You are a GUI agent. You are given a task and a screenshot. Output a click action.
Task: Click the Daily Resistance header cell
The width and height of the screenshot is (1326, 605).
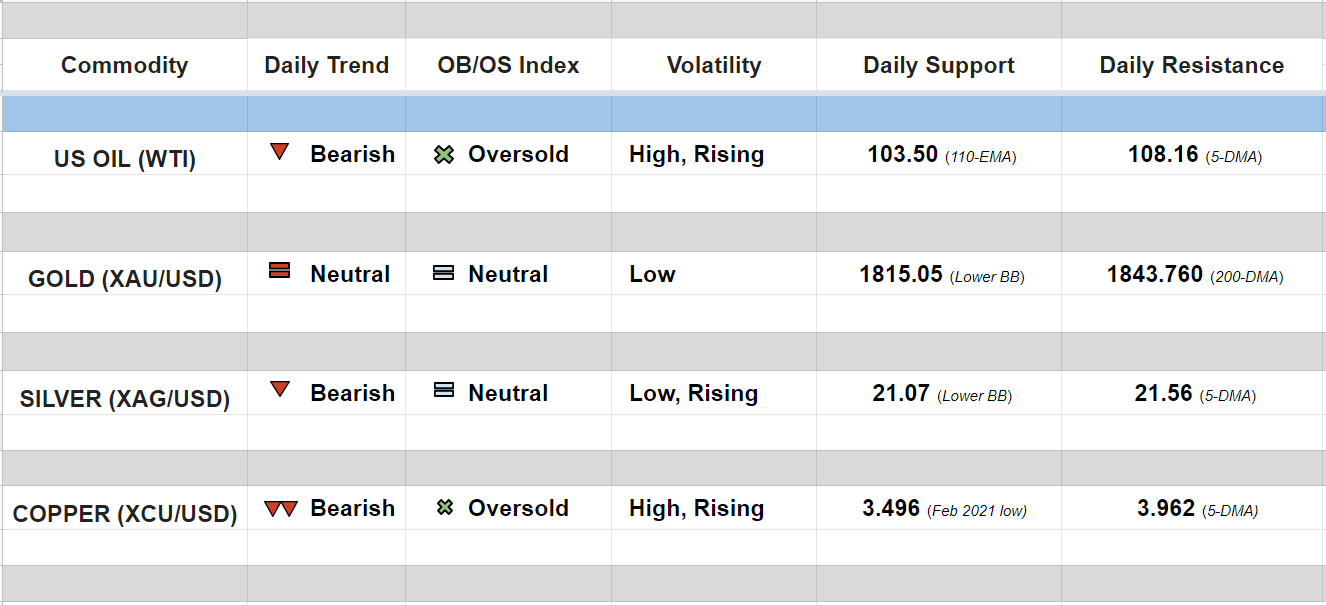click(x=1191, y=65)
